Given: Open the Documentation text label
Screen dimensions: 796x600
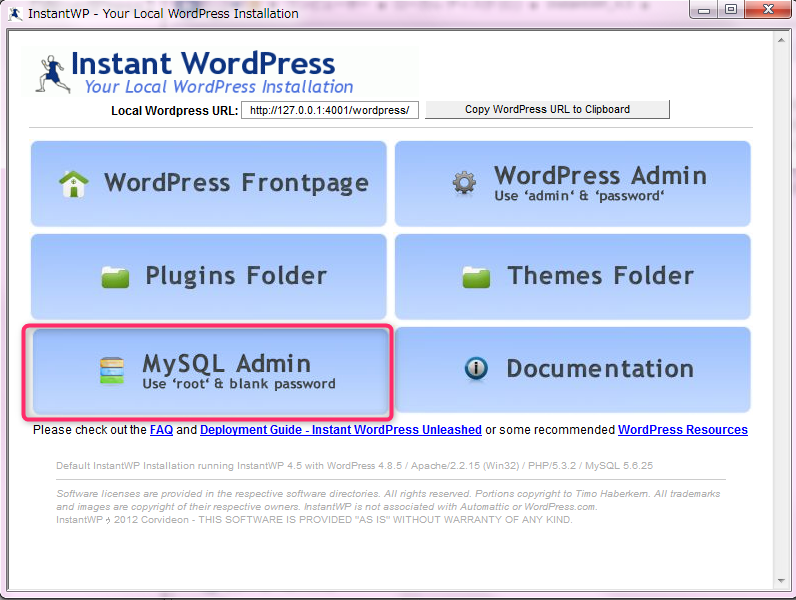Looking at the screenshot, I should 600,369.
